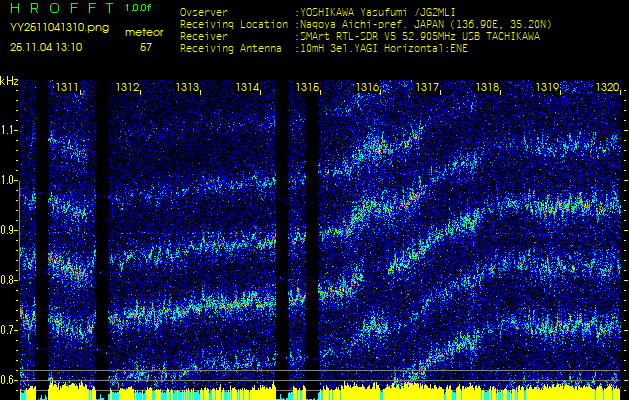Click the 1316 time marker
The width and height of the screenshot is (629, 400).
pos(367,87)
